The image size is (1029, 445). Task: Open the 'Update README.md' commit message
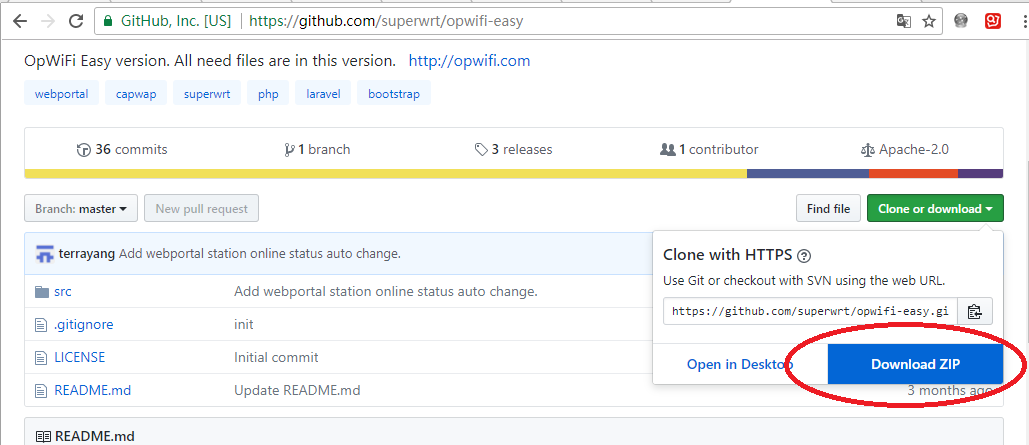[297, 391]
